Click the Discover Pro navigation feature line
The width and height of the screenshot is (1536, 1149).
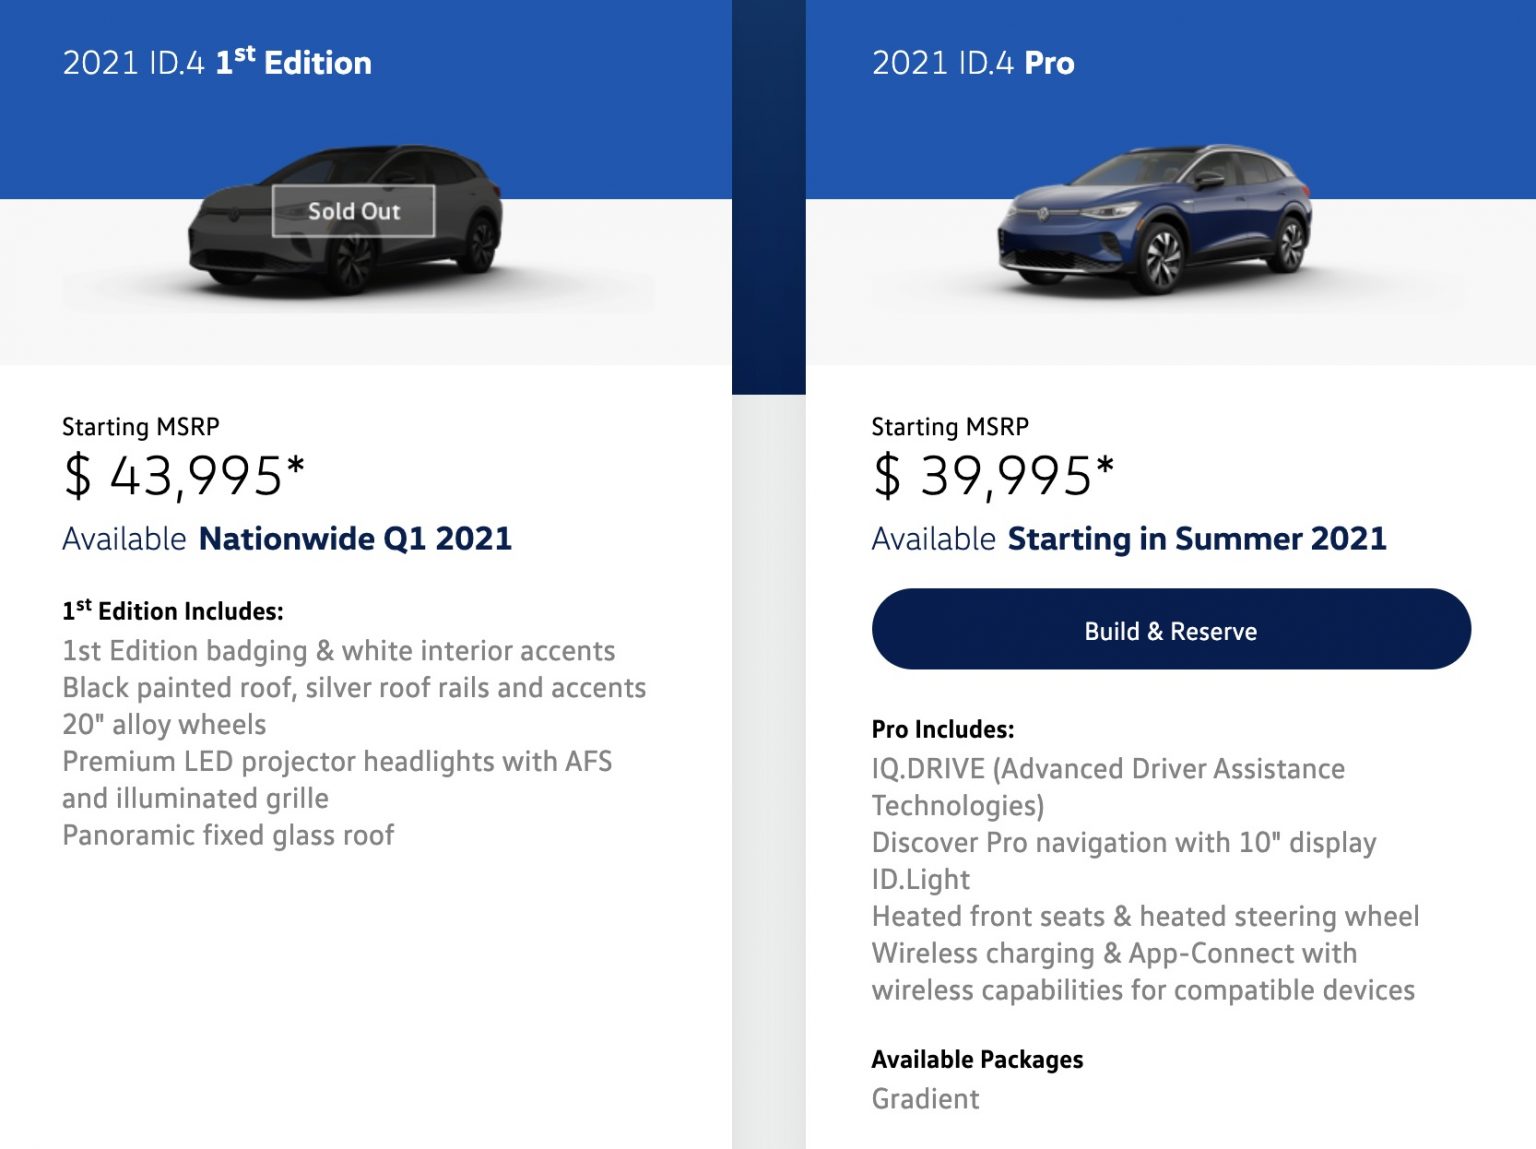coord(1124,843)
